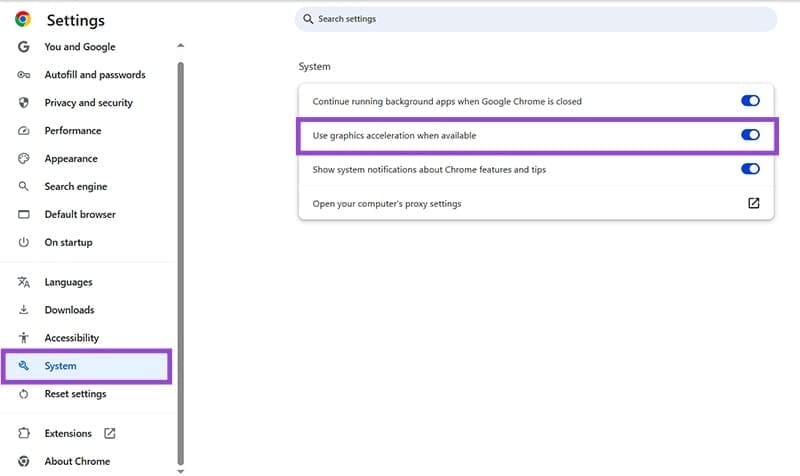The image size is (800, 476).
Task: Click the translate icon for Languages
Action: (x=23, y=282)
